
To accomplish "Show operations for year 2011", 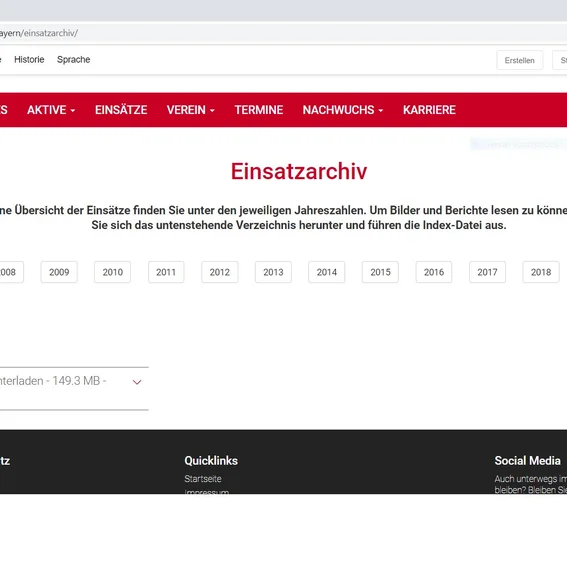I will tap(166, 272).
